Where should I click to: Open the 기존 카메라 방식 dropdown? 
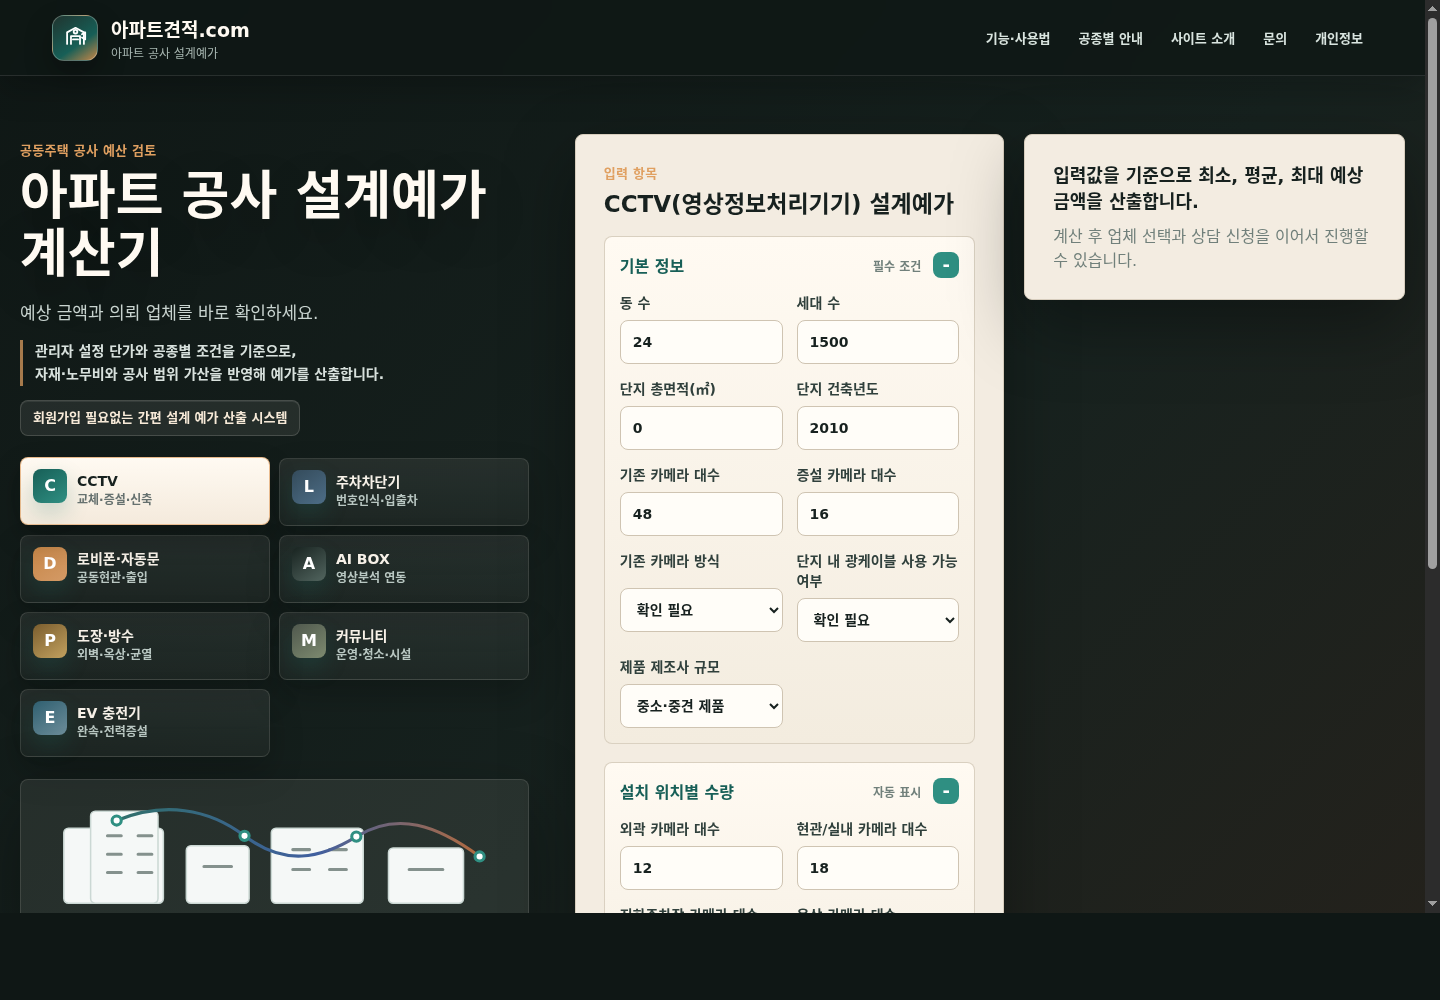[x=701, y=610]
